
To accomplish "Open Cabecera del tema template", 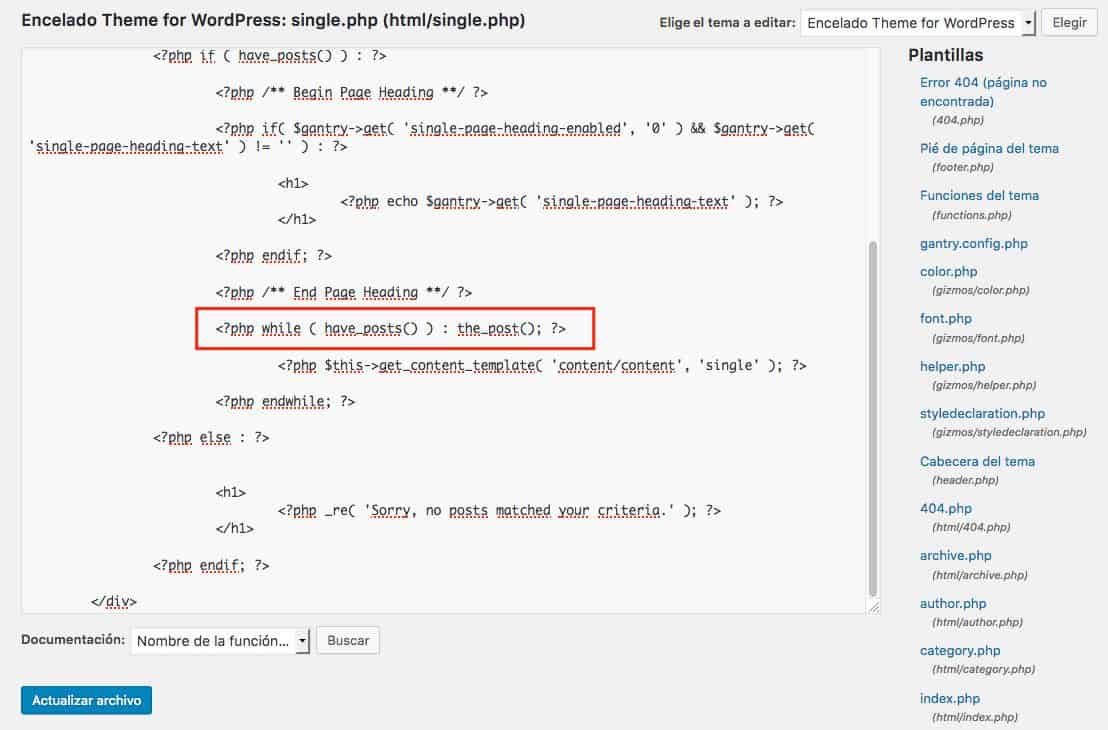I will (x=977, y=461).
